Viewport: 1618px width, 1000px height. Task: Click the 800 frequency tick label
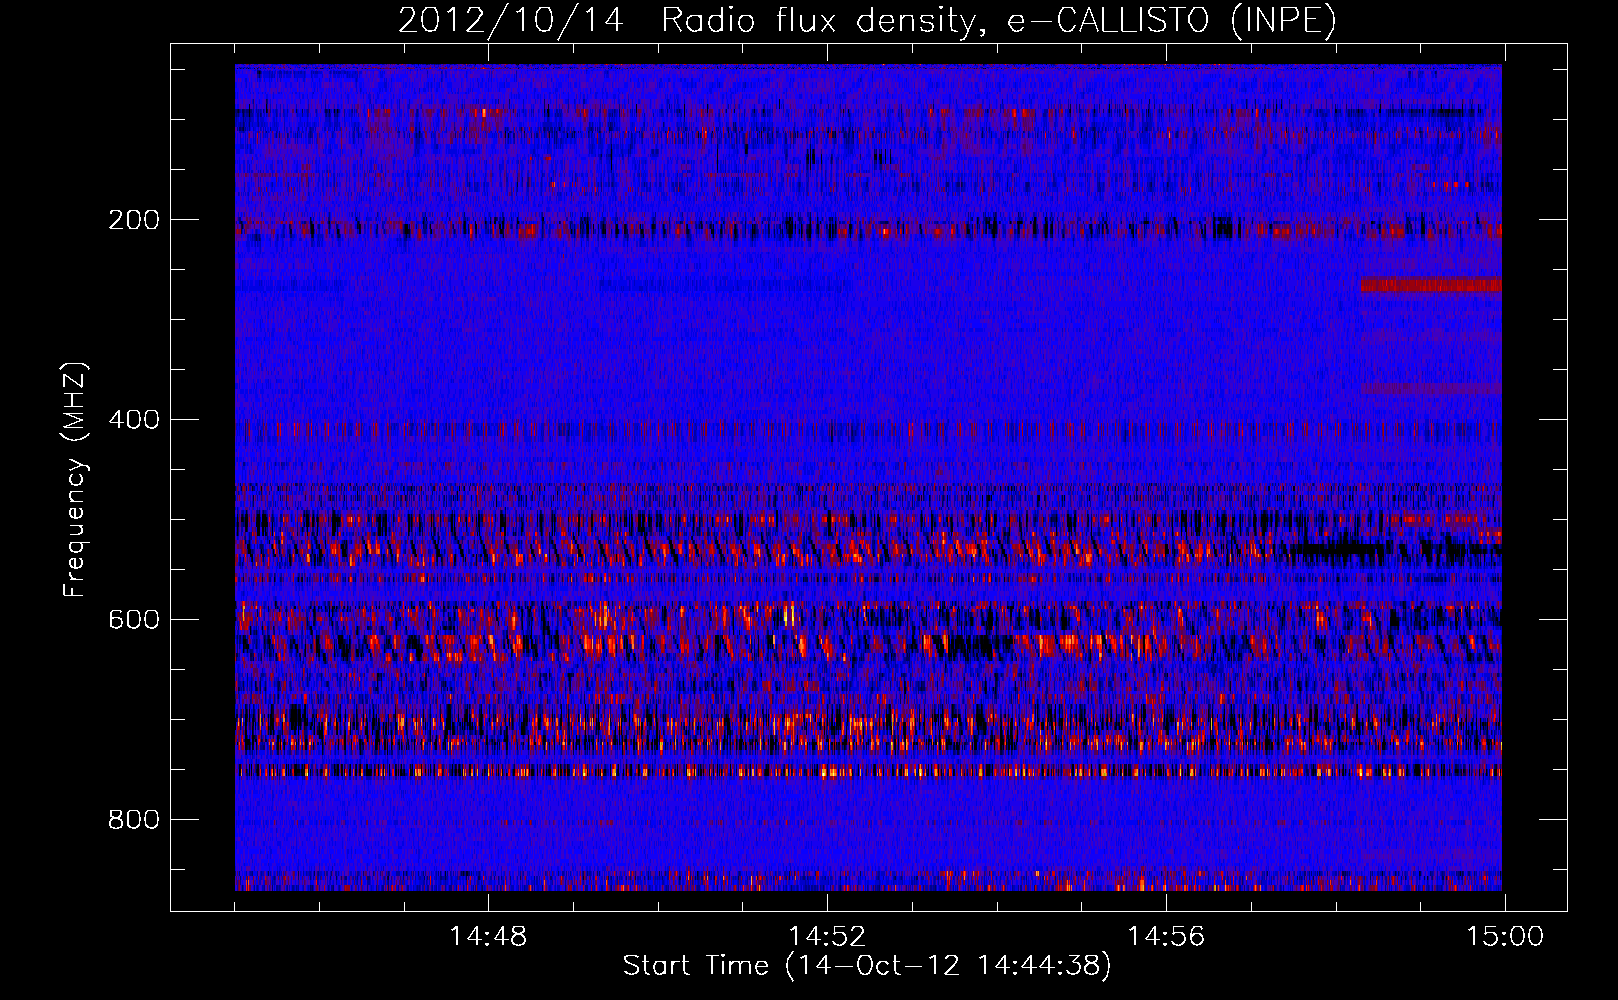click(134, 819)
